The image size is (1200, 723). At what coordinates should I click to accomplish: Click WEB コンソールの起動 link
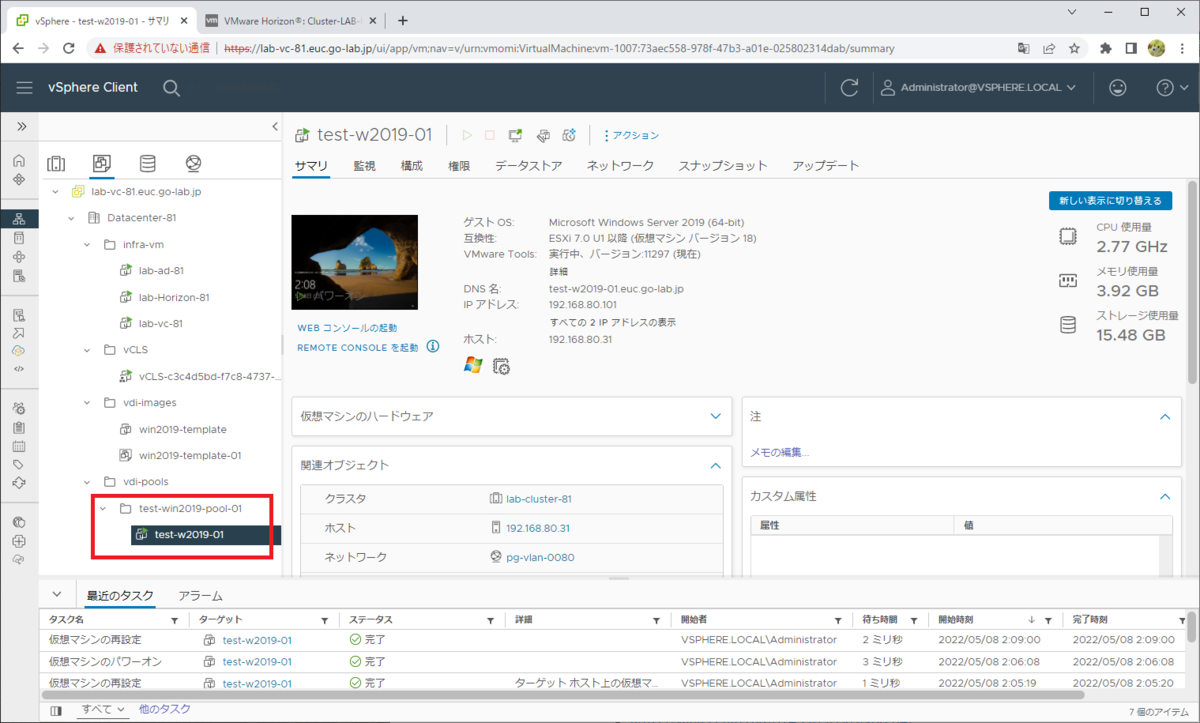[347, 328]
